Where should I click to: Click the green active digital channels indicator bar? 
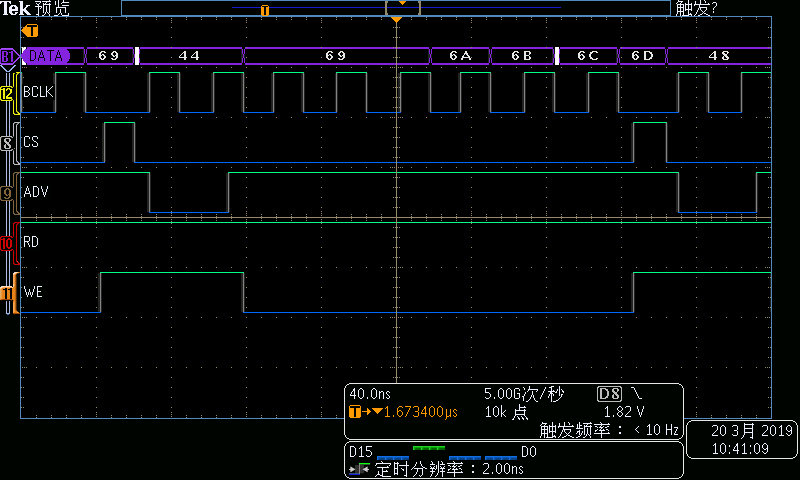click(429, 448)
